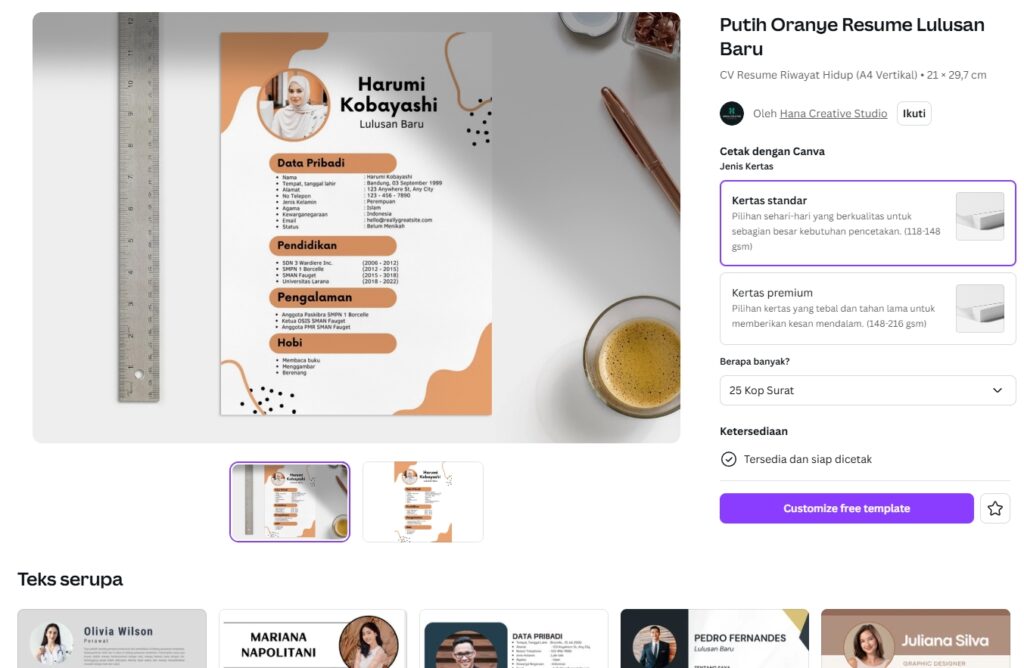Follow the creator with Ikuti button
The image size is (1024, 668).
(x=914, y=113)
